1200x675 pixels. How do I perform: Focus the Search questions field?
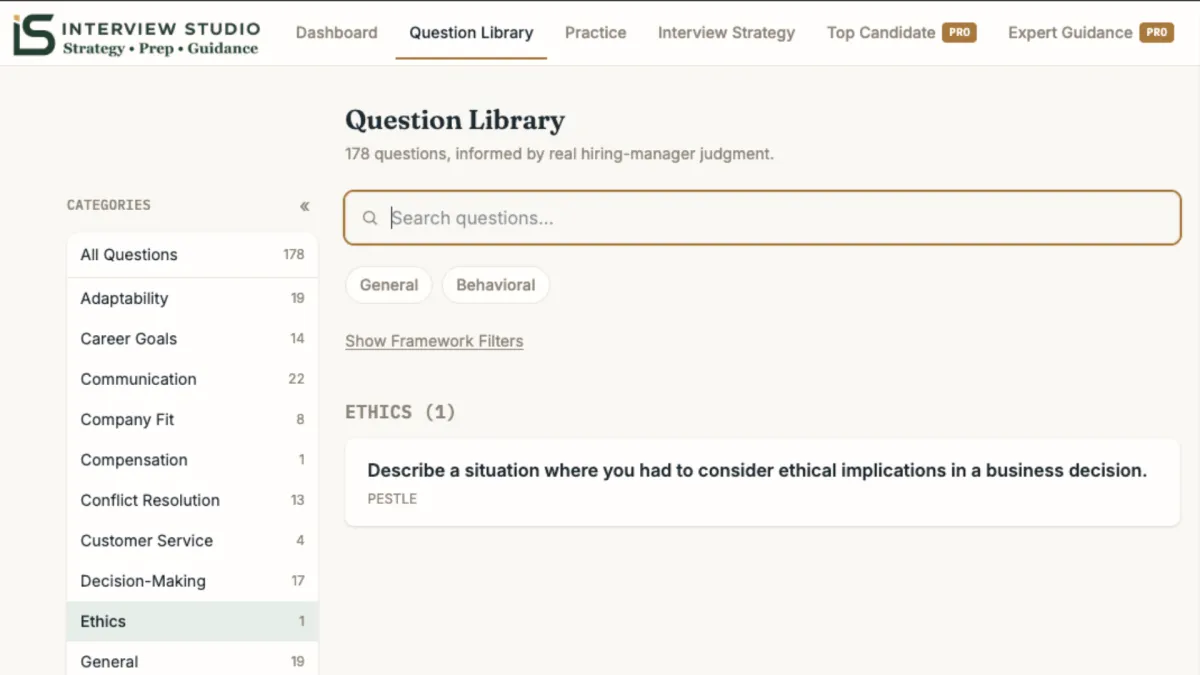coord(762,218)
